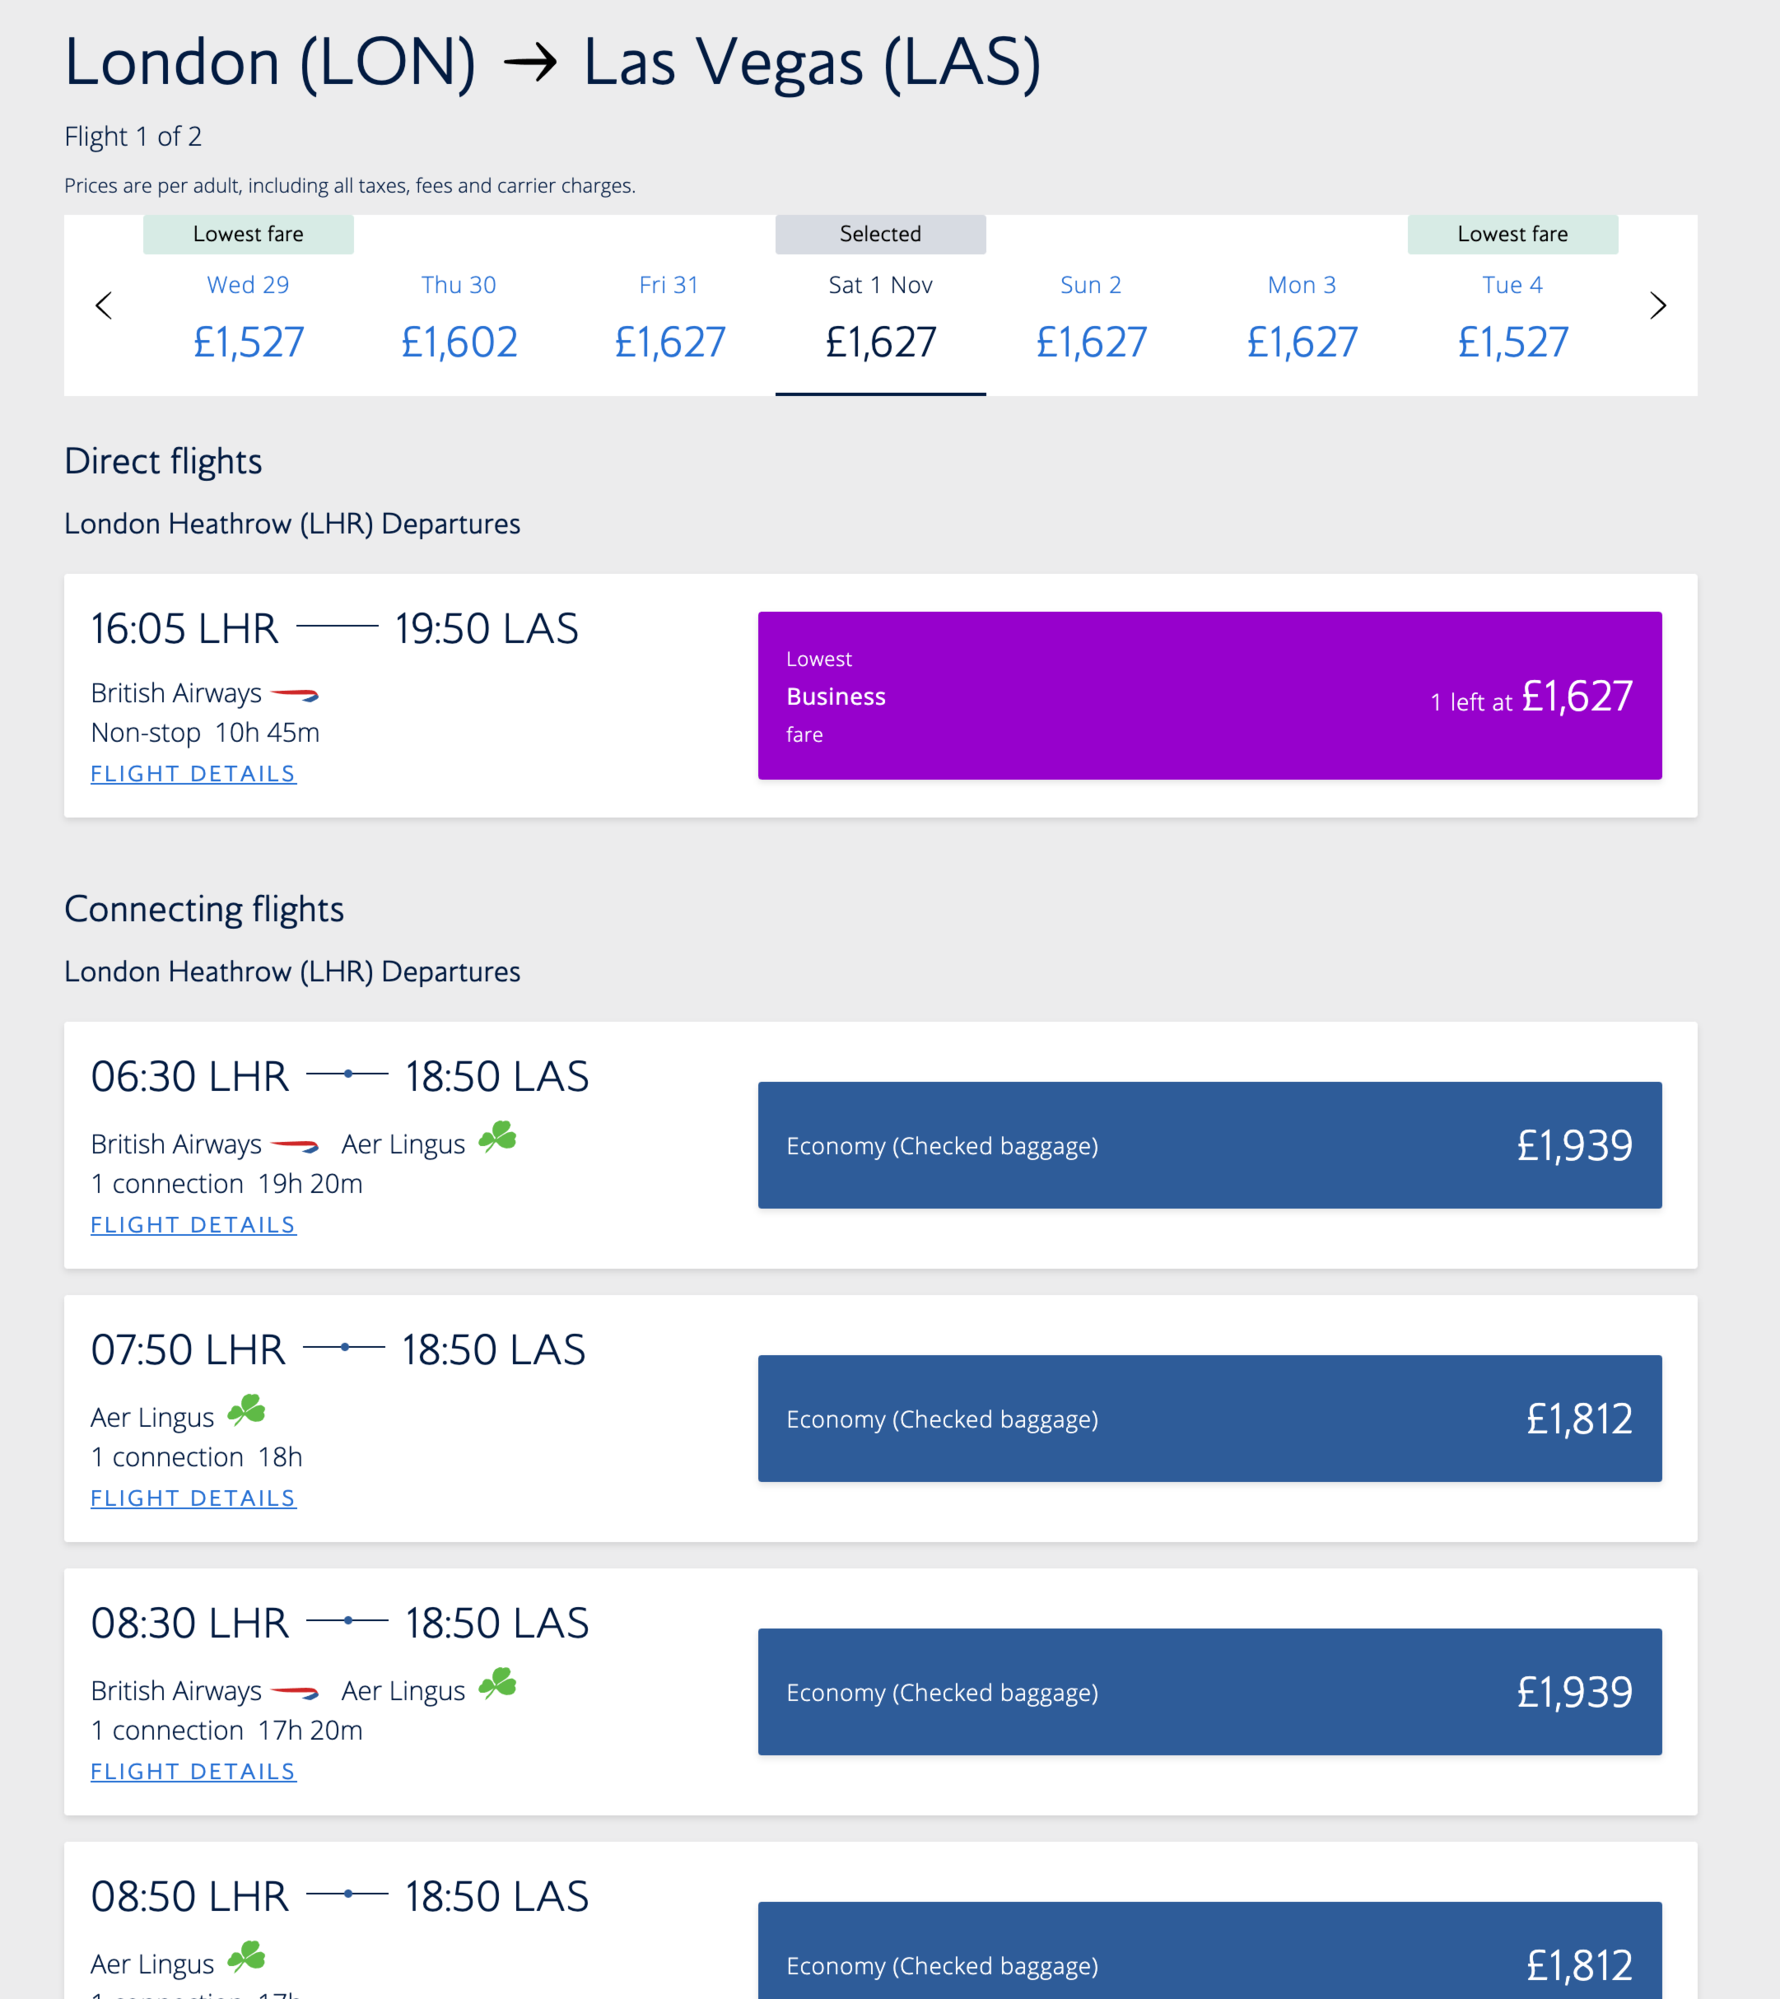Image resolution: width=1780 pixels, height=1999 pixels.
Task: Click British Airways logo on 08:30 flight
Action: pos(295,1692)
